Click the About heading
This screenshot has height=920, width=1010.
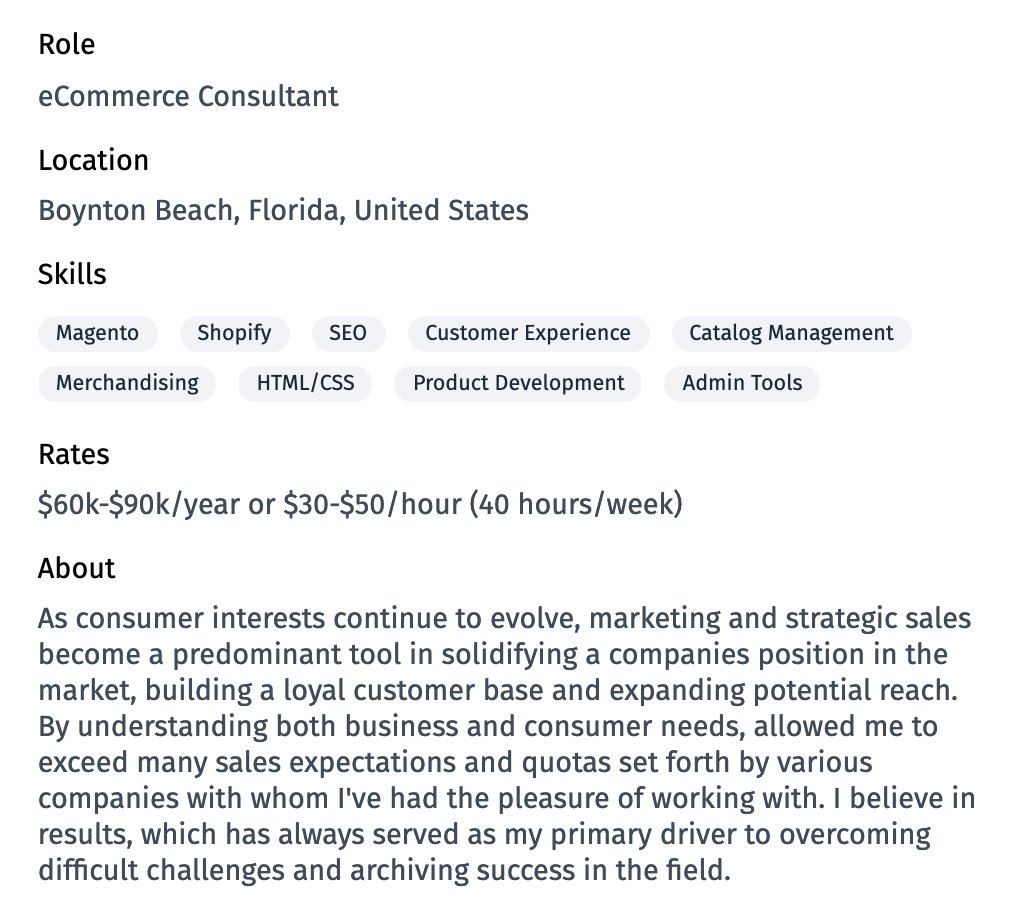[77, 569]
